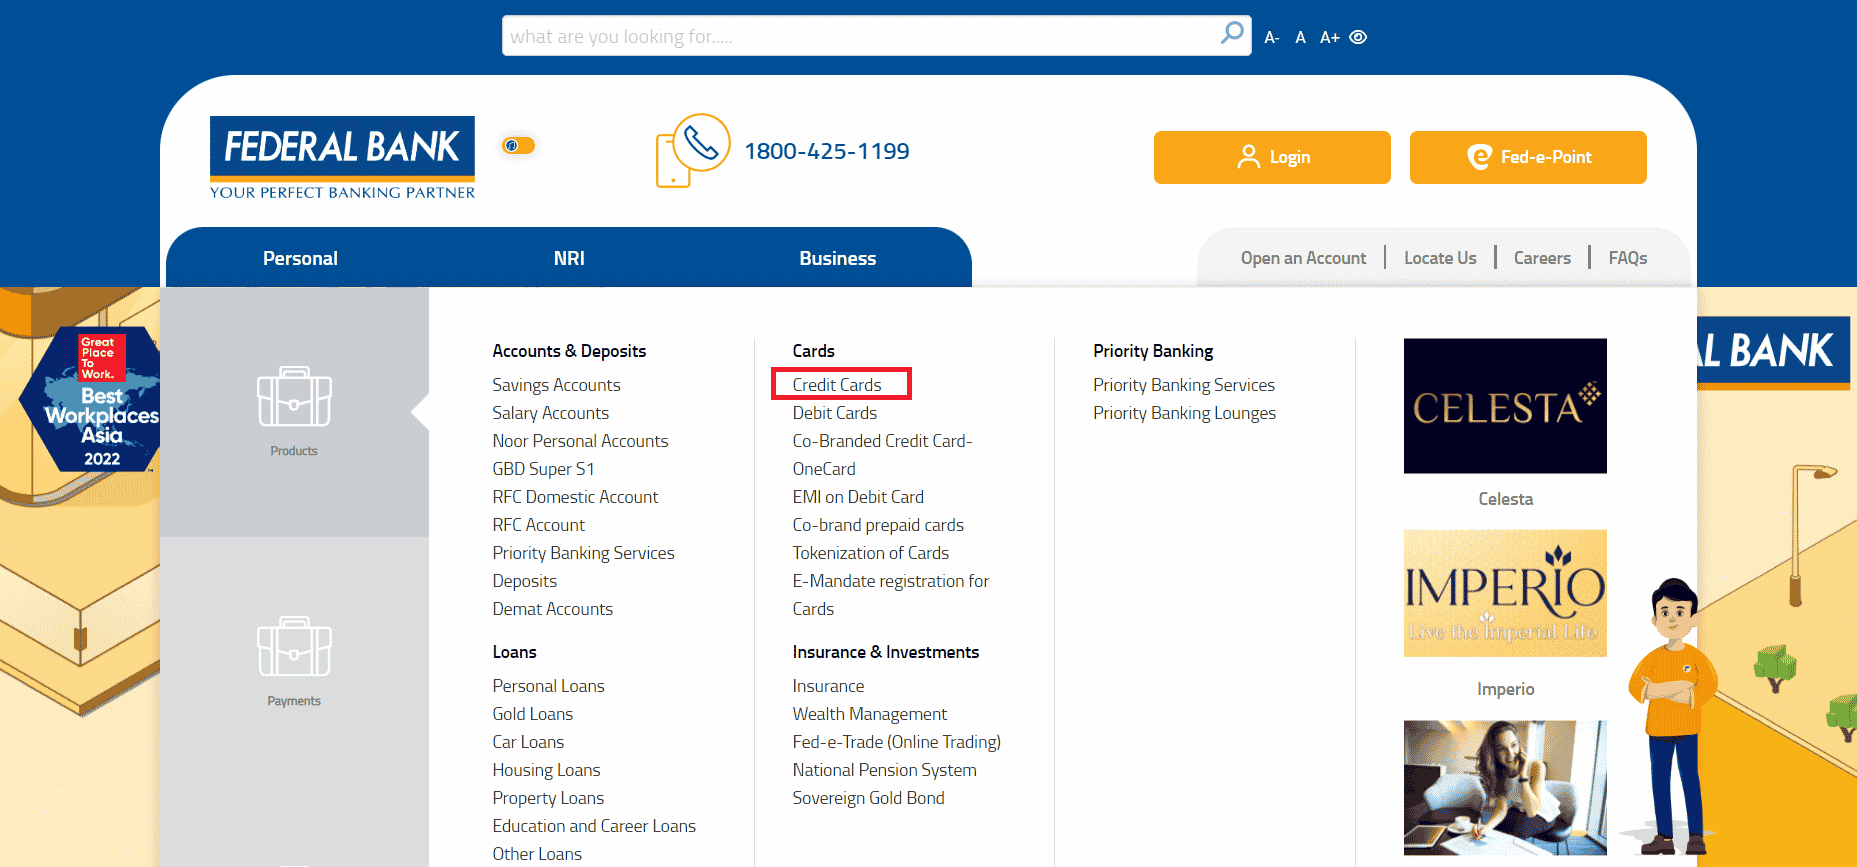The width and height of the screenshot is (1857, 867).
Task: Toggle the accessibility eye icon
Action: [1358, 37]
